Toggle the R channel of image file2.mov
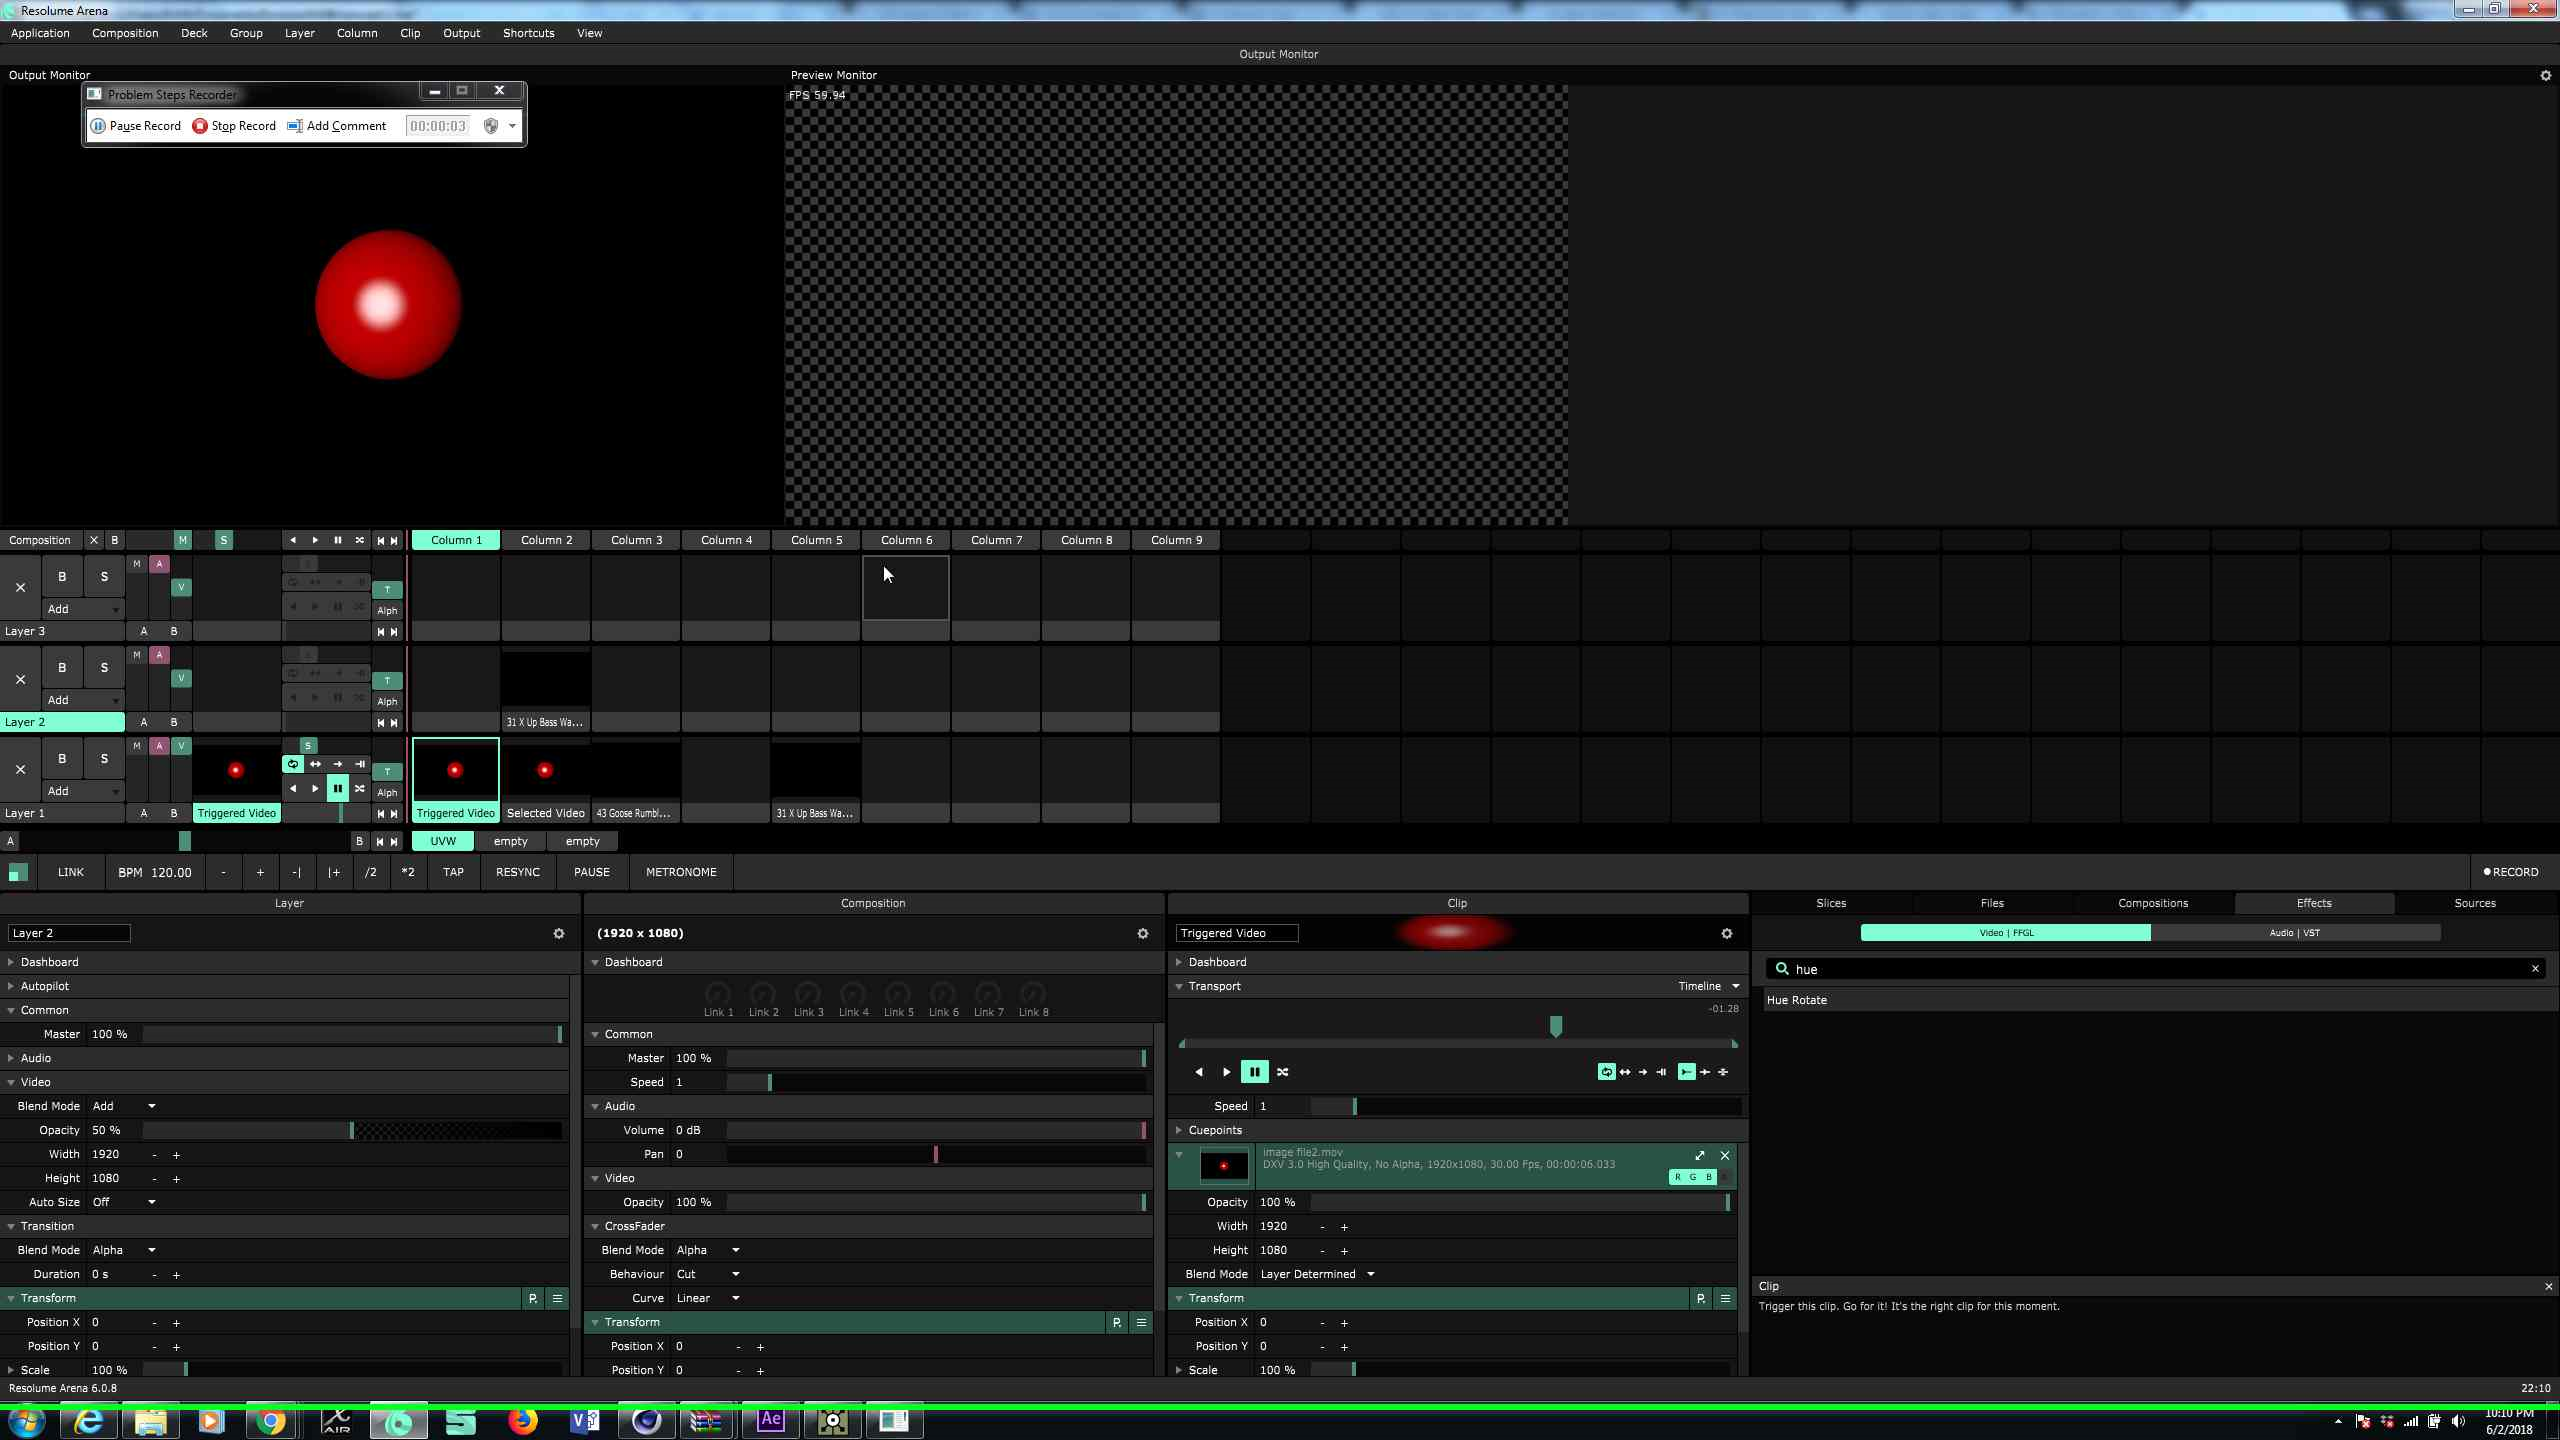The height and width of the screenshot is (1440, 2560). tap(1677, 1177)
